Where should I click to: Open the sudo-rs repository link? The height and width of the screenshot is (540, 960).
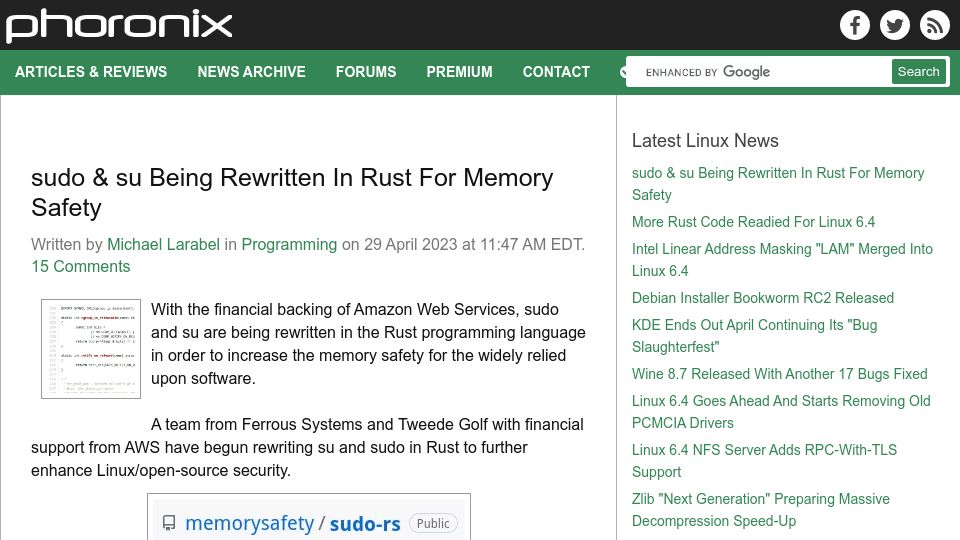tap(365, 524)
